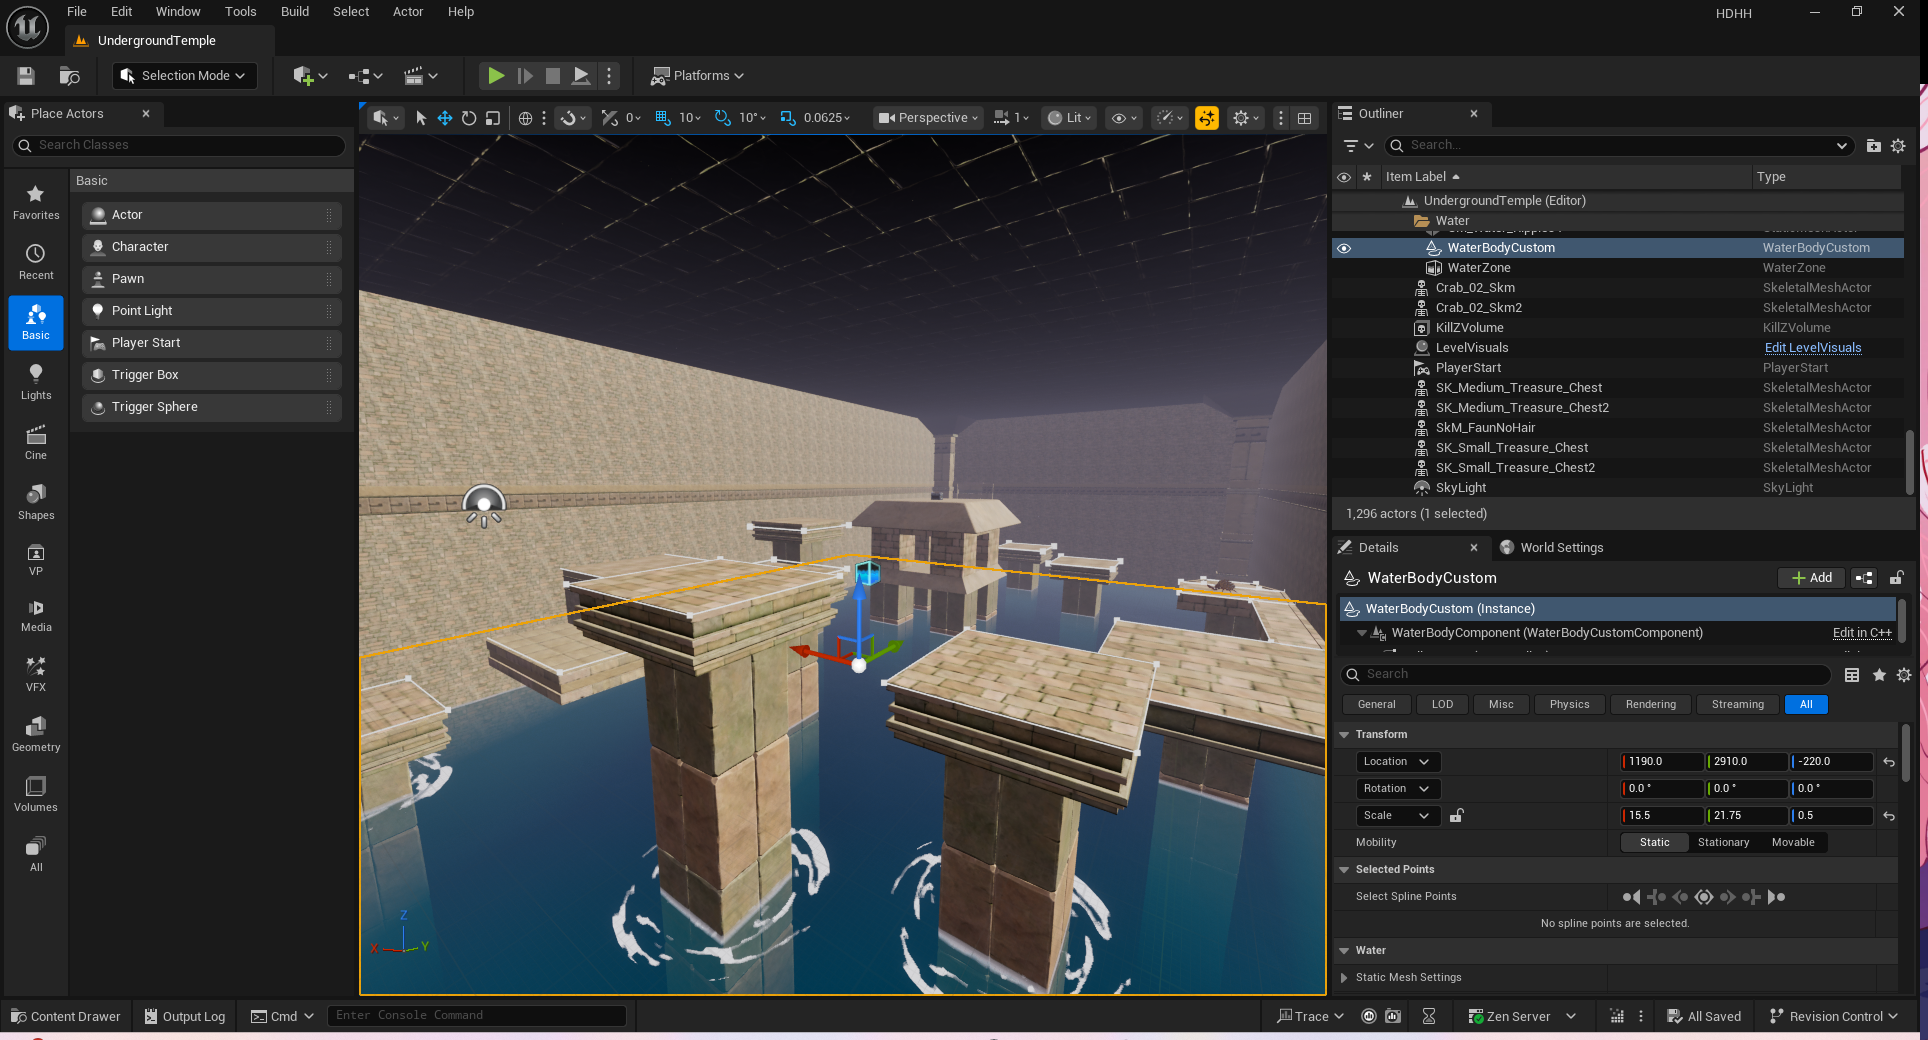
Task: Select the rotate transform tool in viewport
Action: (469, 118)
